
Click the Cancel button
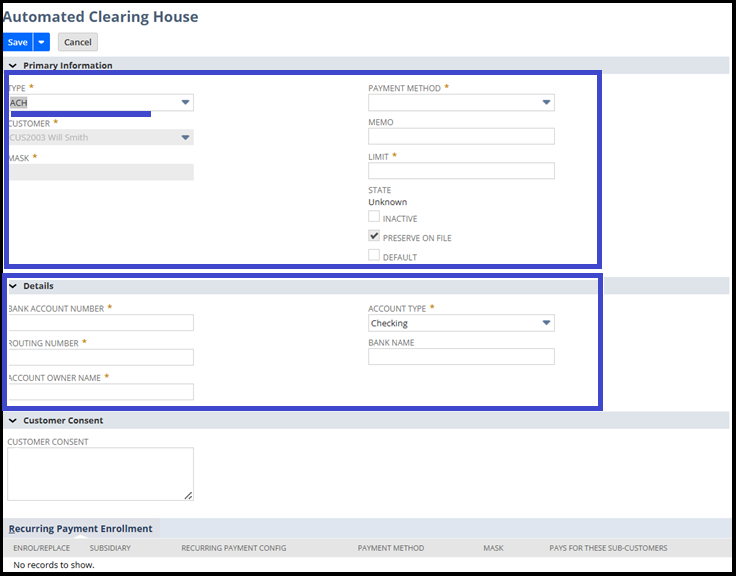click(78, 42)
